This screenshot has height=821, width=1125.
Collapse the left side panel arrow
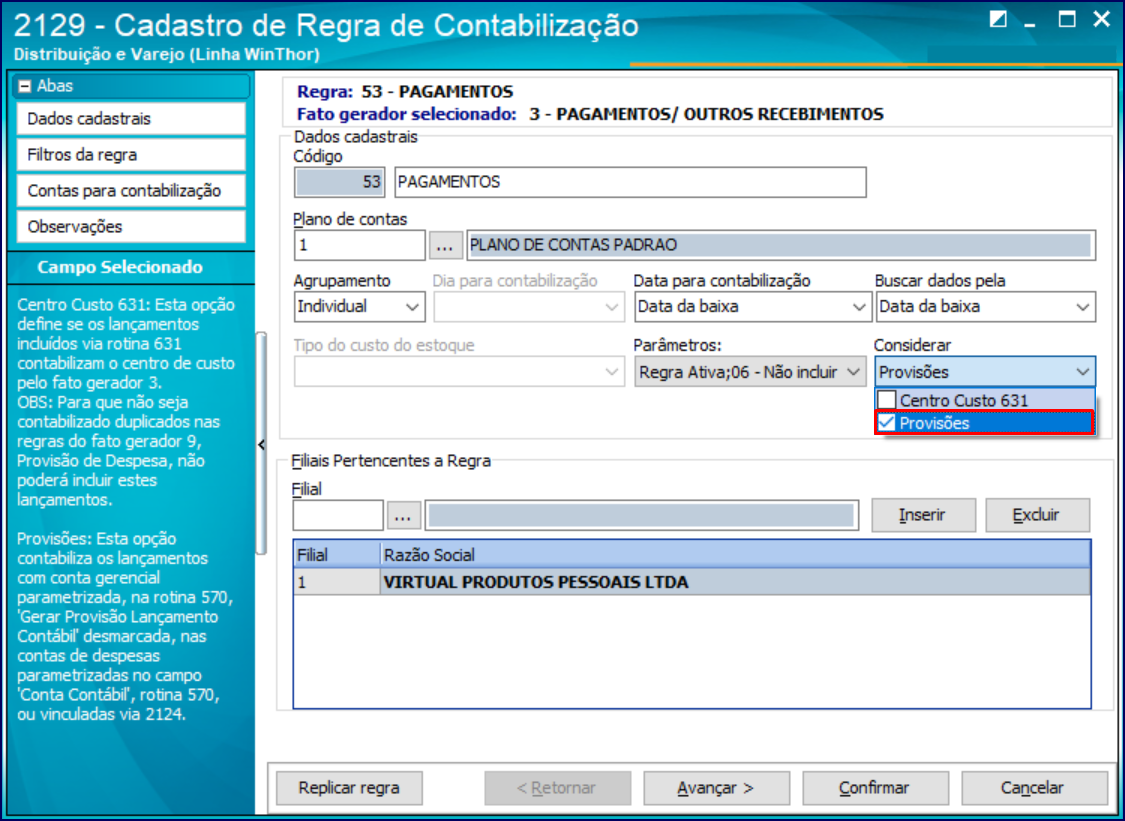(261, 445)
